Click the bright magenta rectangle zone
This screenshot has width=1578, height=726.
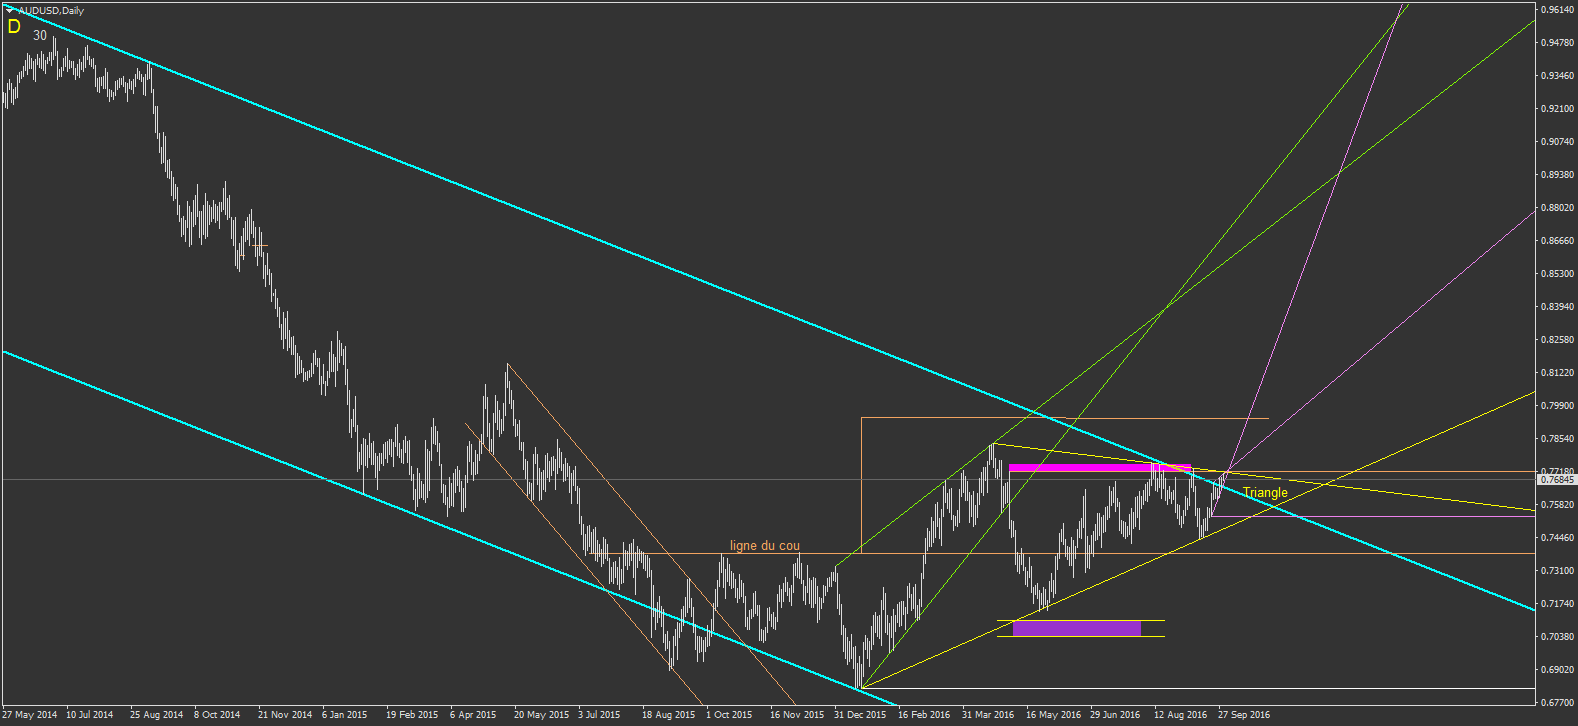point(1100,467)
